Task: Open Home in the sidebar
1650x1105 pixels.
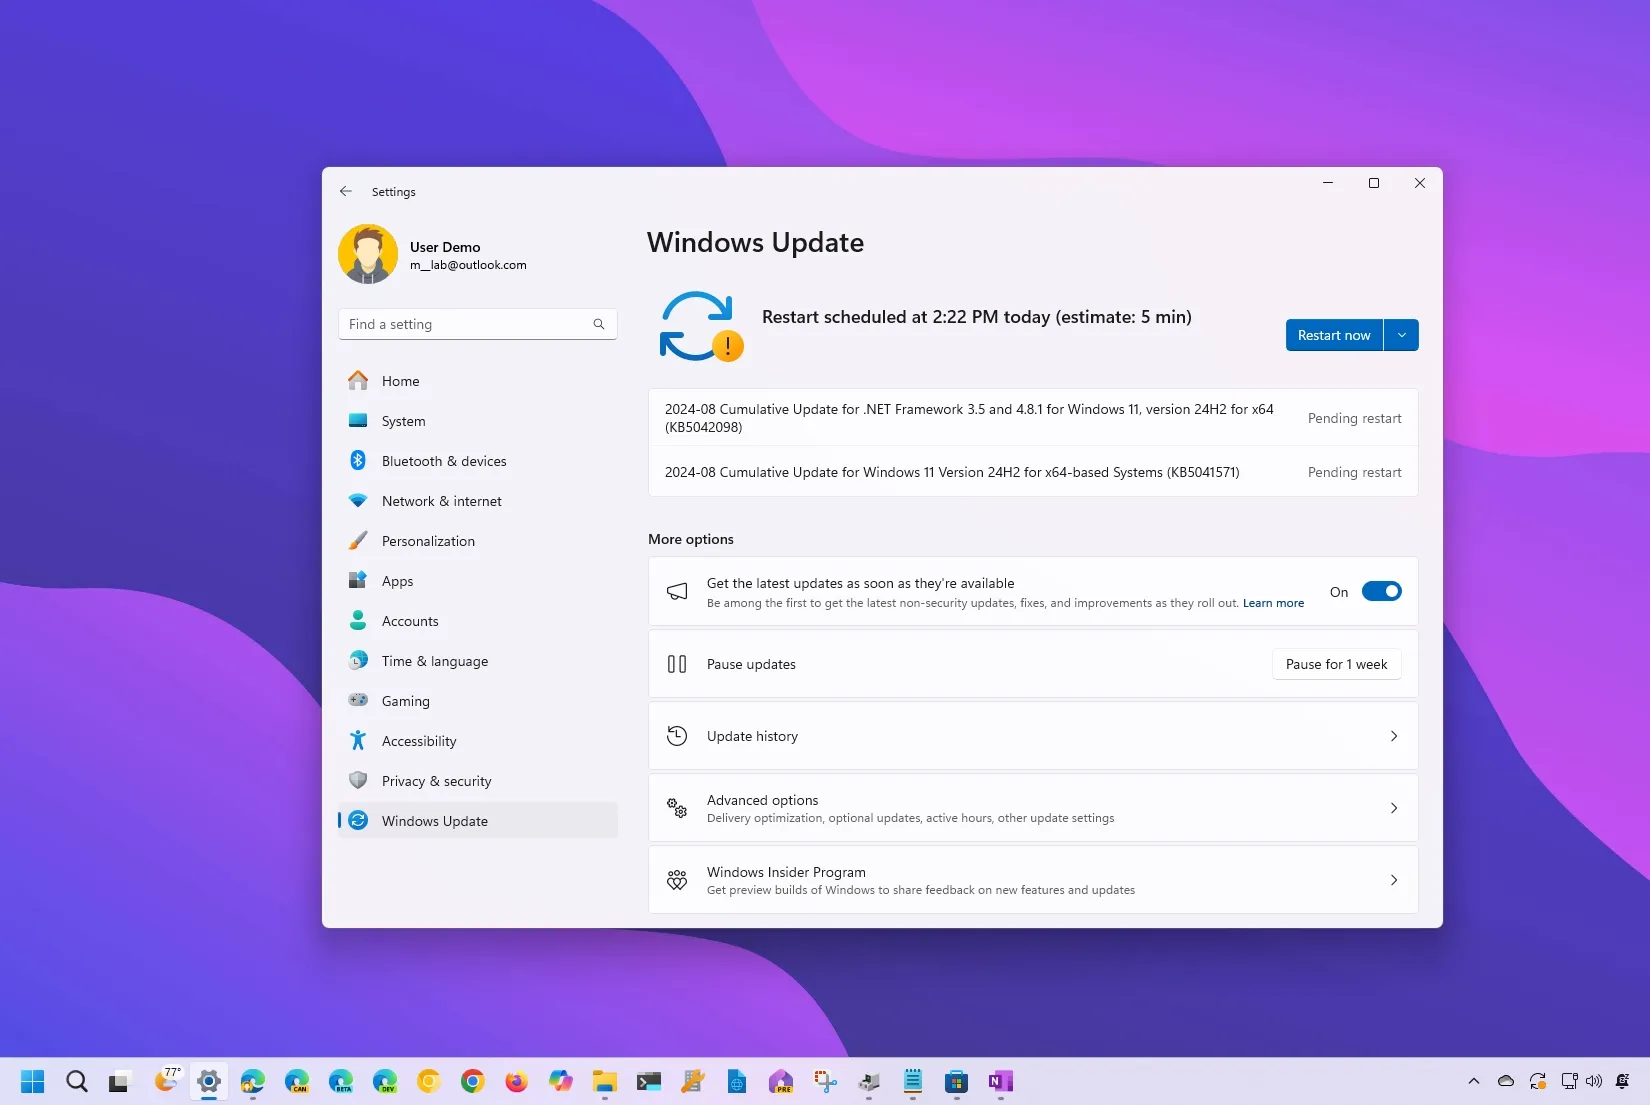Action: (x=478, y=381)
